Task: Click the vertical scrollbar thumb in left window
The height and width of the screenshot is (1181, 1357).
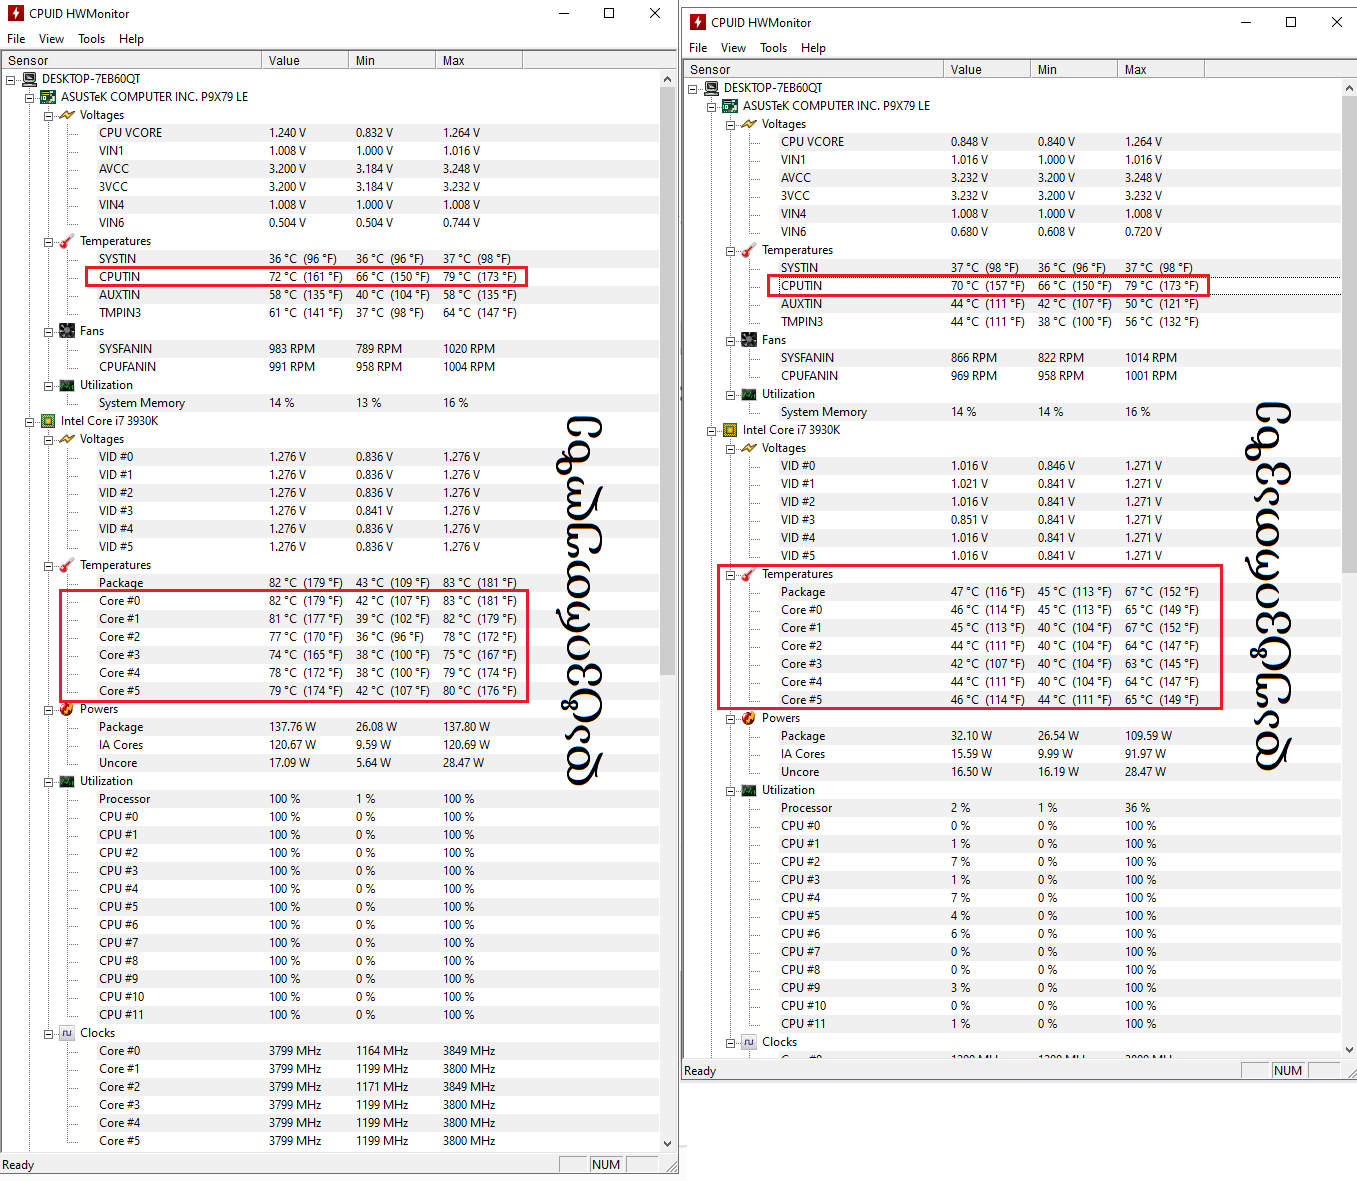Action: pos(668,380)
